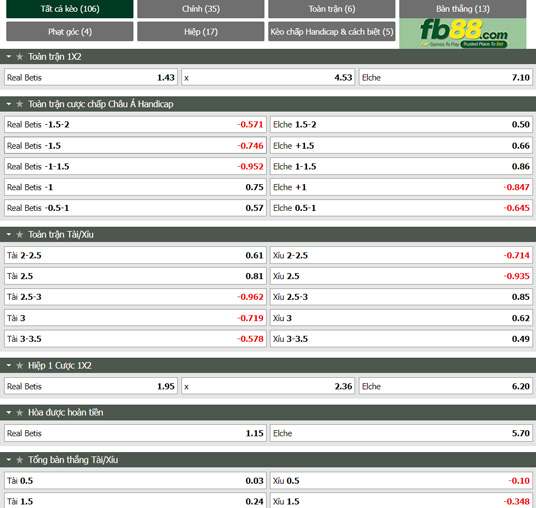Select the Tất cả kèo (106) tab
536x508 pixels.
70,9
